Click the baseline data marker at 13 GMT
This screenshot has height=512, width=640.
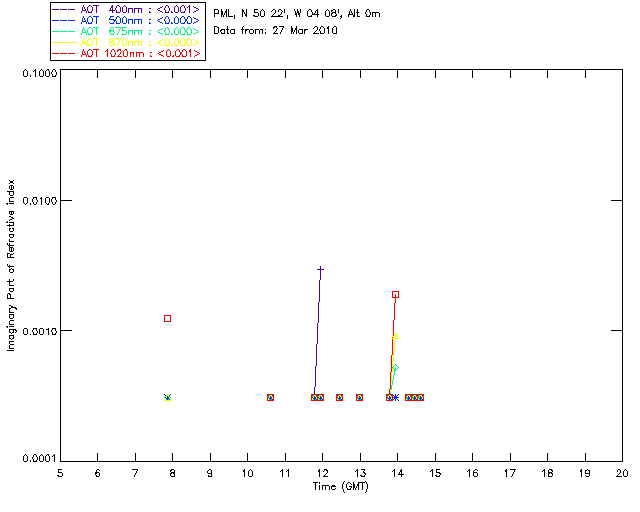point(359,397)
